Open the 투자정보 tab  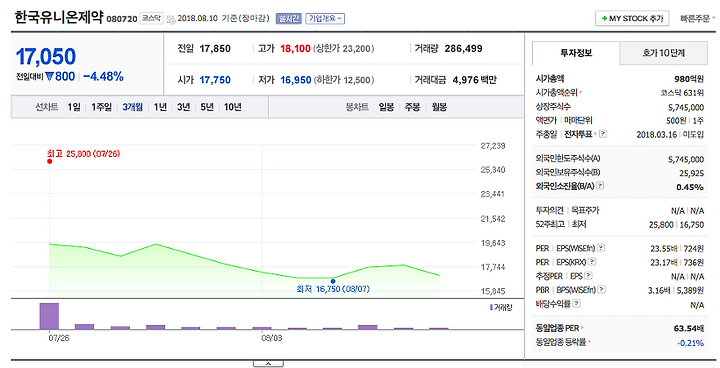(576, 53)
